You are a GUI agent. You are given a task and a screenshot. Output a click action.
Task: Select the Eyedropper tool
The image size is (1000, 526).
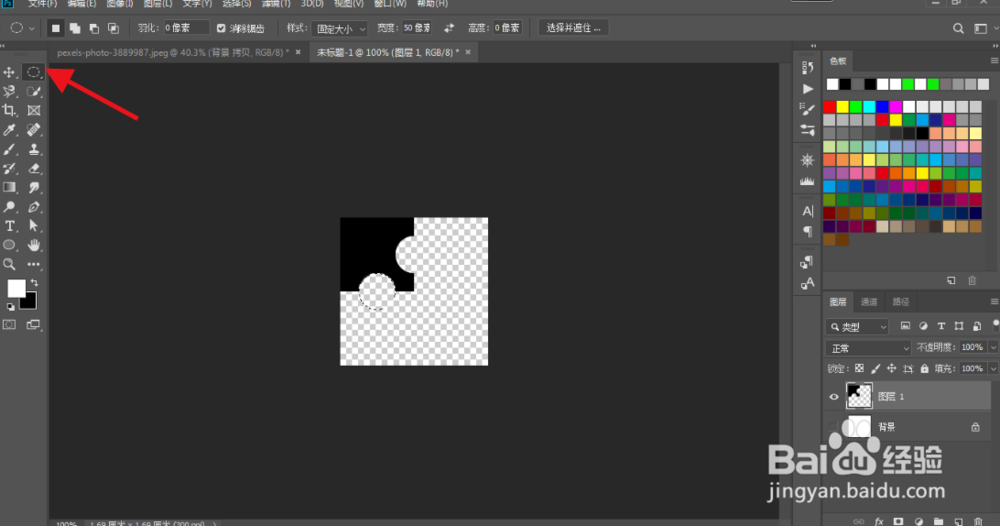[x=10, y=129]
